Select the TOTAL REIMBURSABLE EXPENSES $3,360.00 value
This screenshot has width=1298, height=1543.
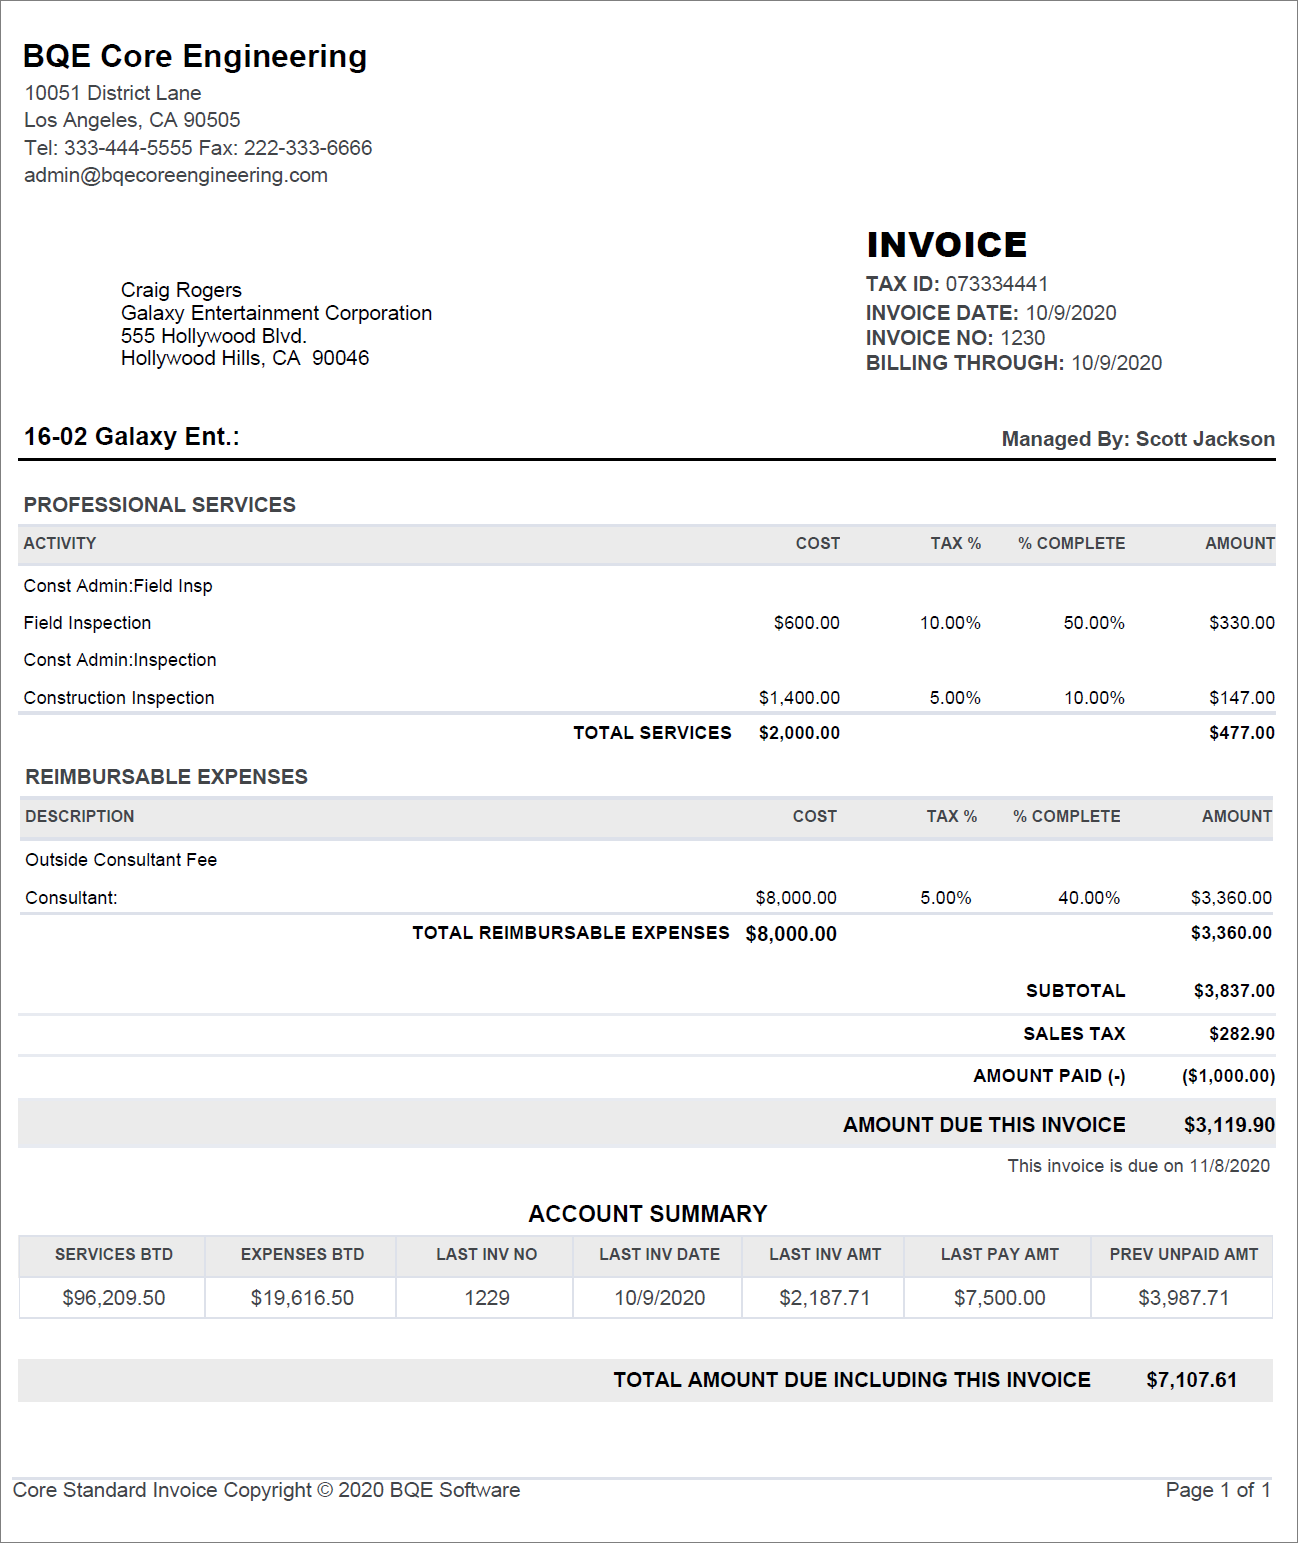(1228, 932)
